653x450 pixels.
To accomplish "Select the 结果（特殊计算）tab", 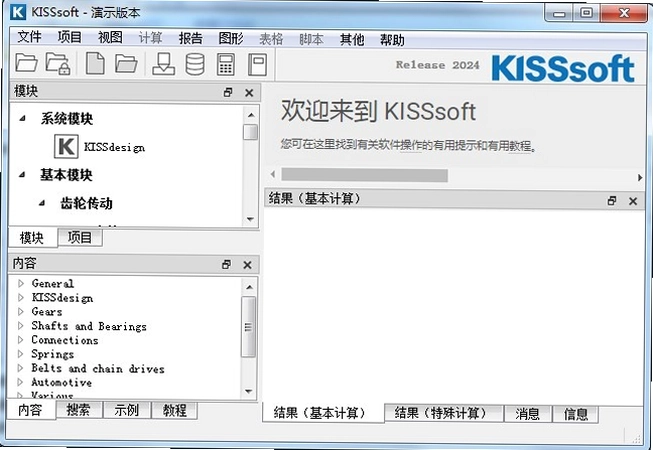I will point(444,413).
